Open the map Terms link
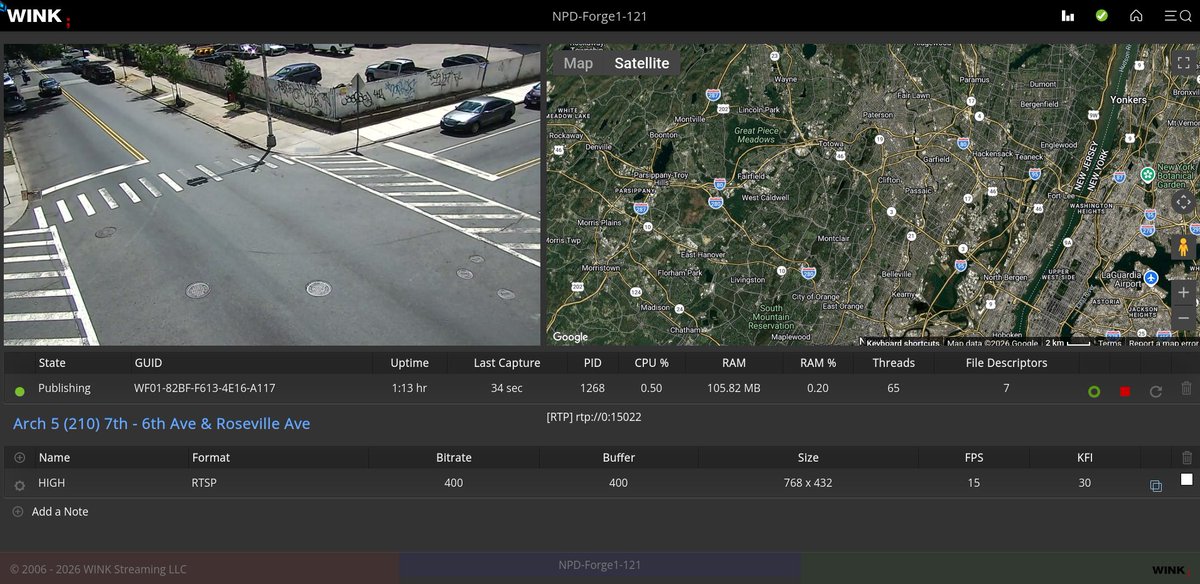Image resolution: width=1200 pixels, height=584 pixels. (x=1110, y=343)
